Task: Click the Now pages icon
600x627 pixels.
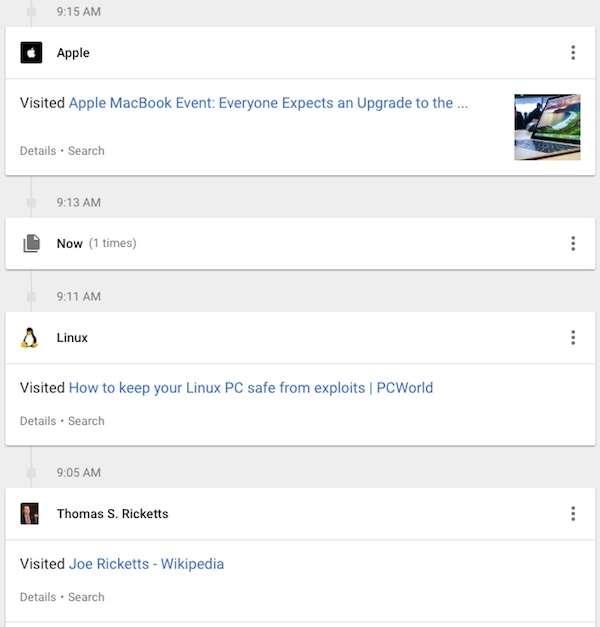Action: pos(31,243)
